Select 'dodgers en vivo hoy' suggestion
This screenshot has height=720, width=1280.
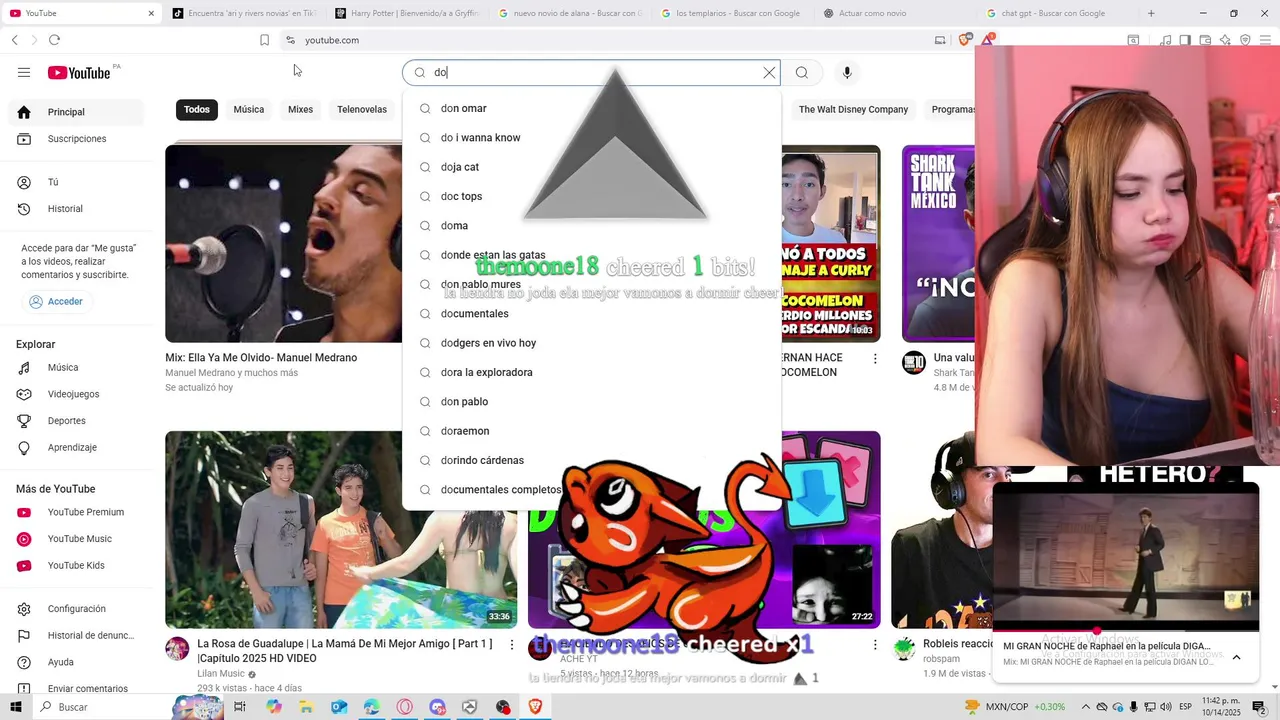click(x=592, y=343)
